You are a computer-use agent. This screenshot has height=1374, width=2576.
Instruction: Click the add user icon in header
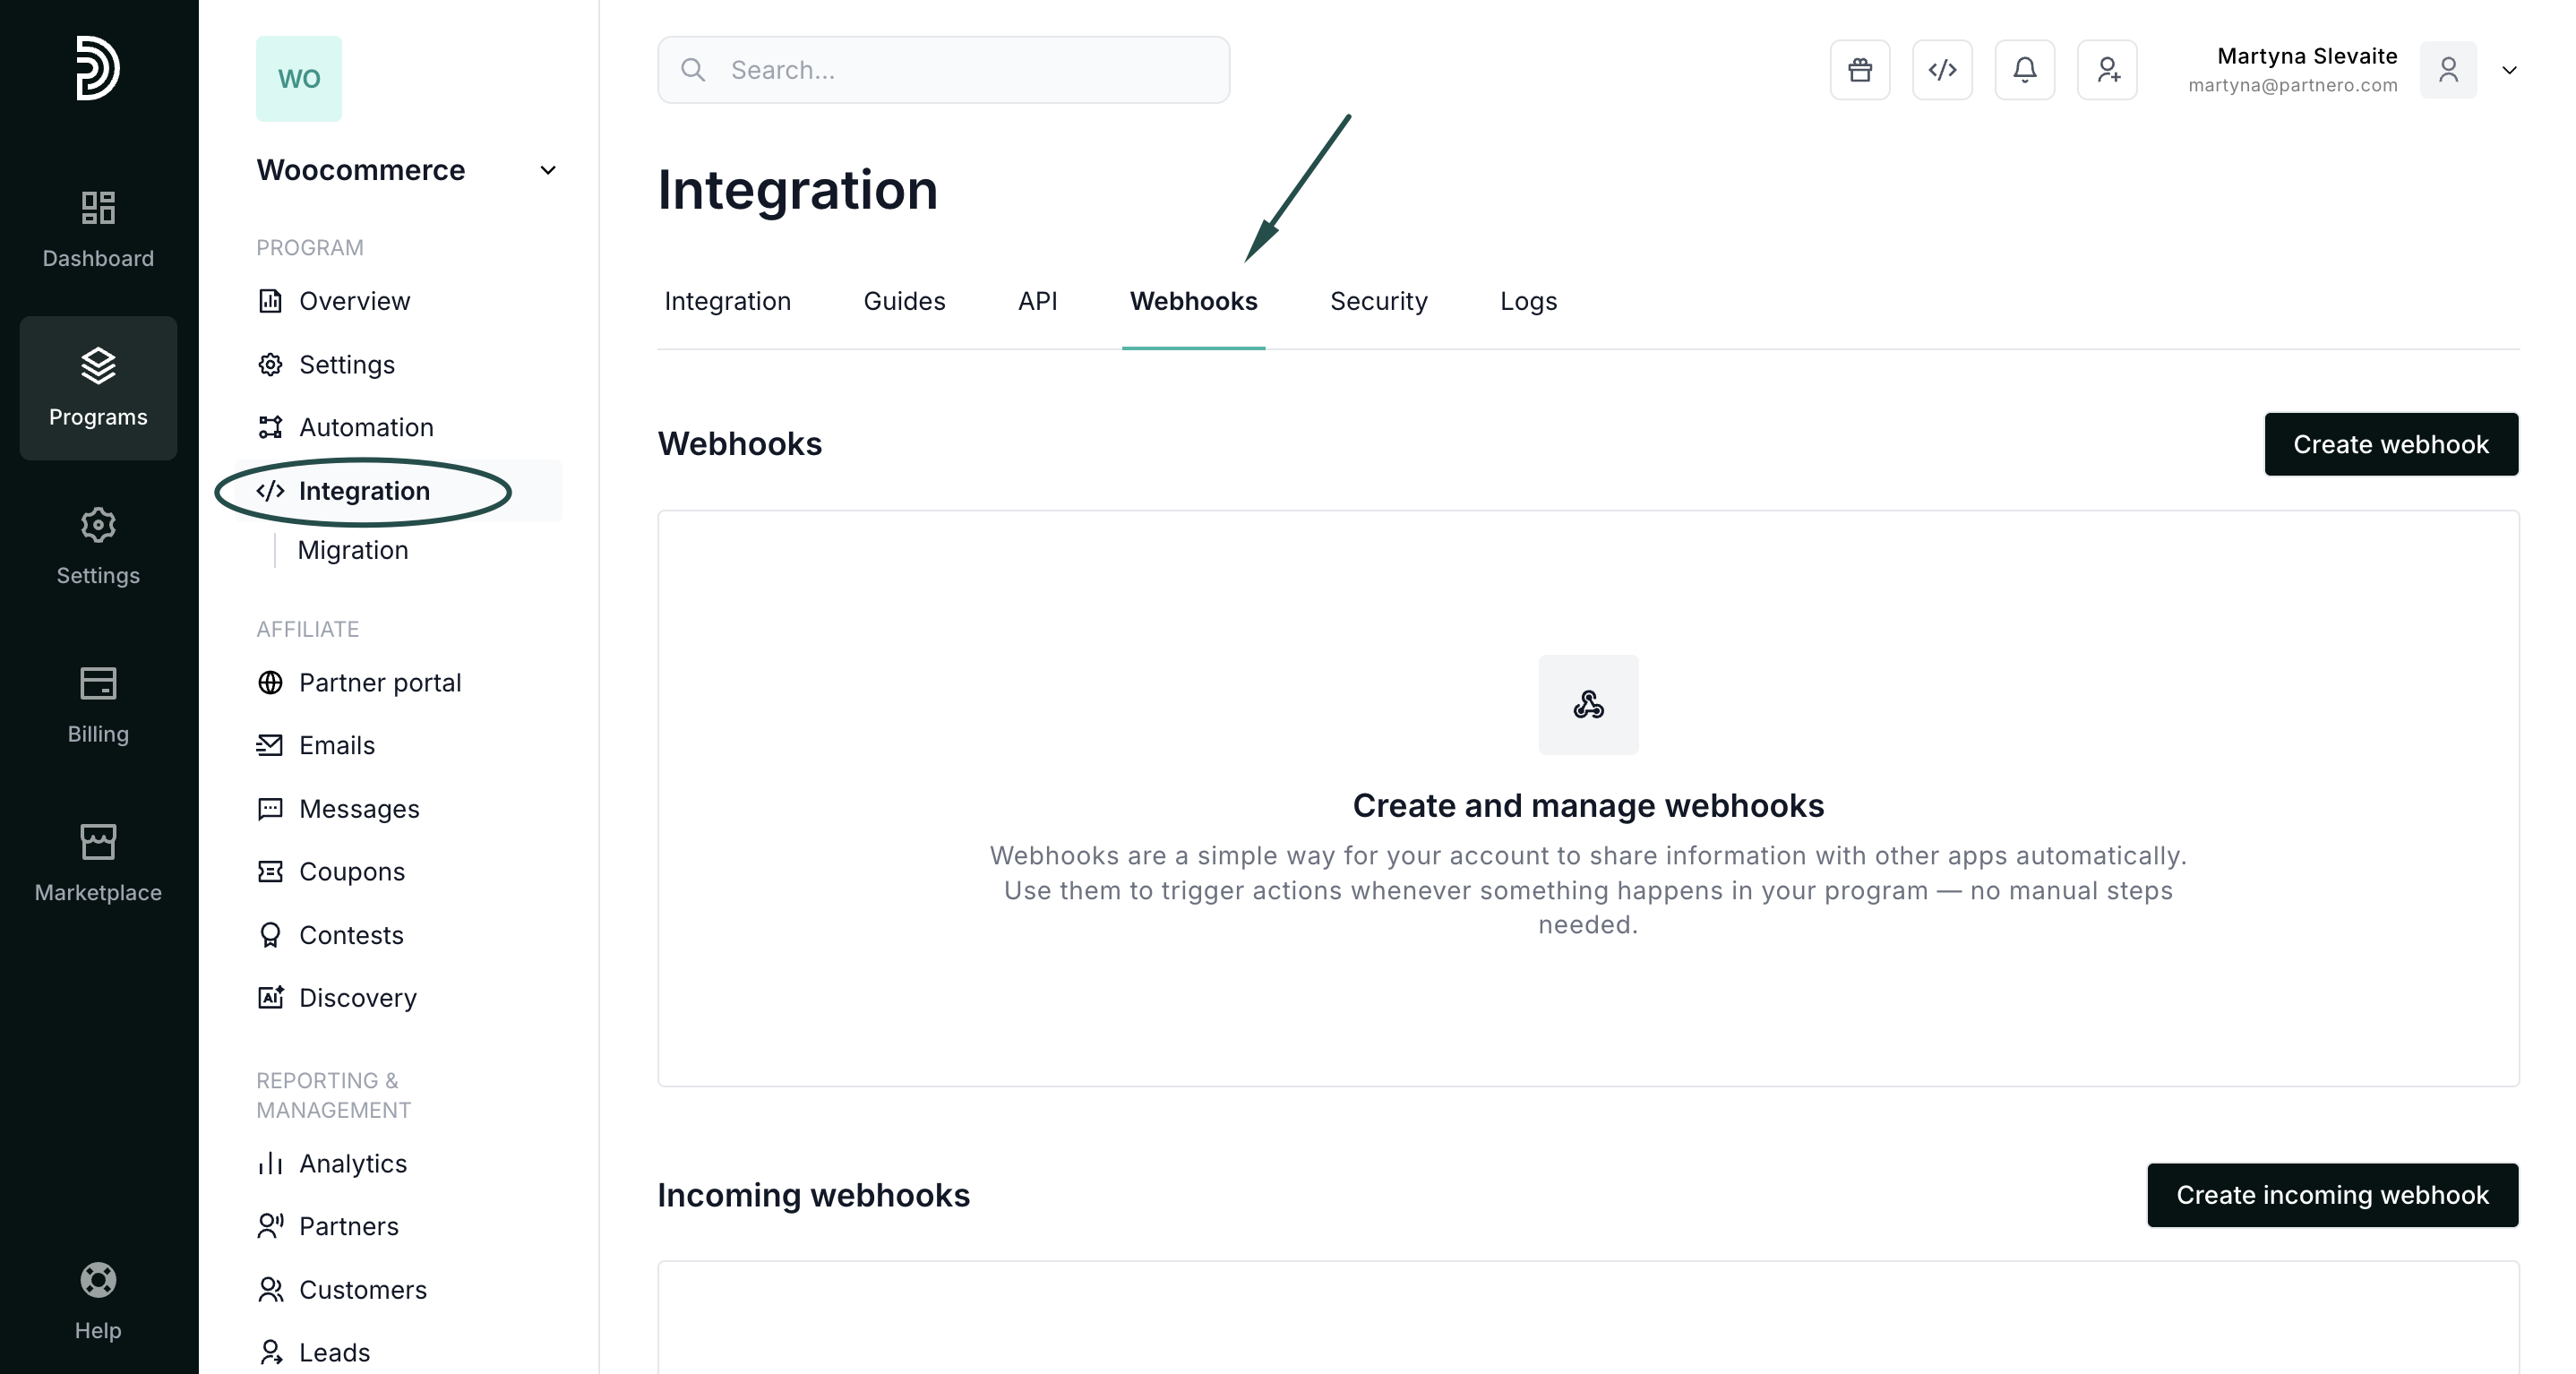click(2107, 70)
